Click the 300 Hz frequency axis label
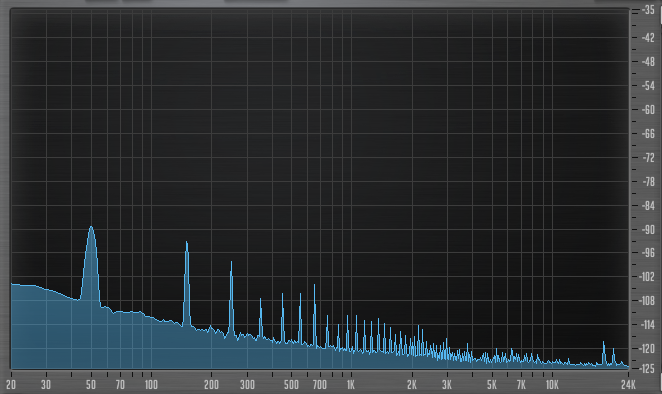662x394 pixels. (x=247, y=385)
